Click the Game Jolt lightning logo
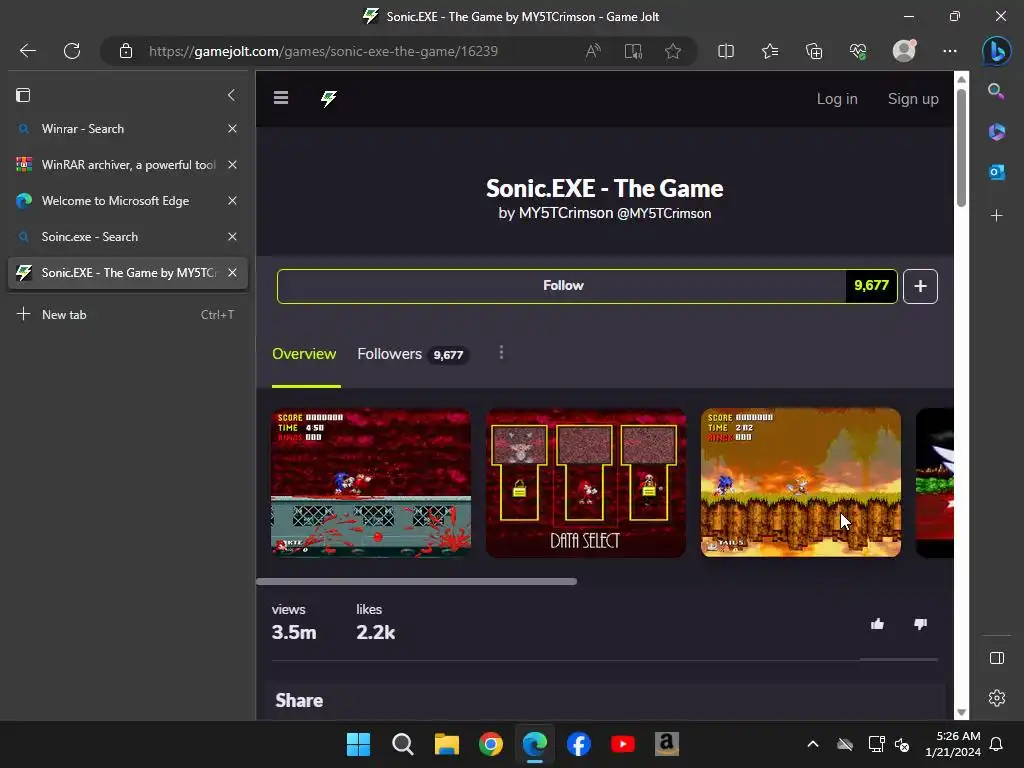The image size is (1024, 768). (328, 98)
